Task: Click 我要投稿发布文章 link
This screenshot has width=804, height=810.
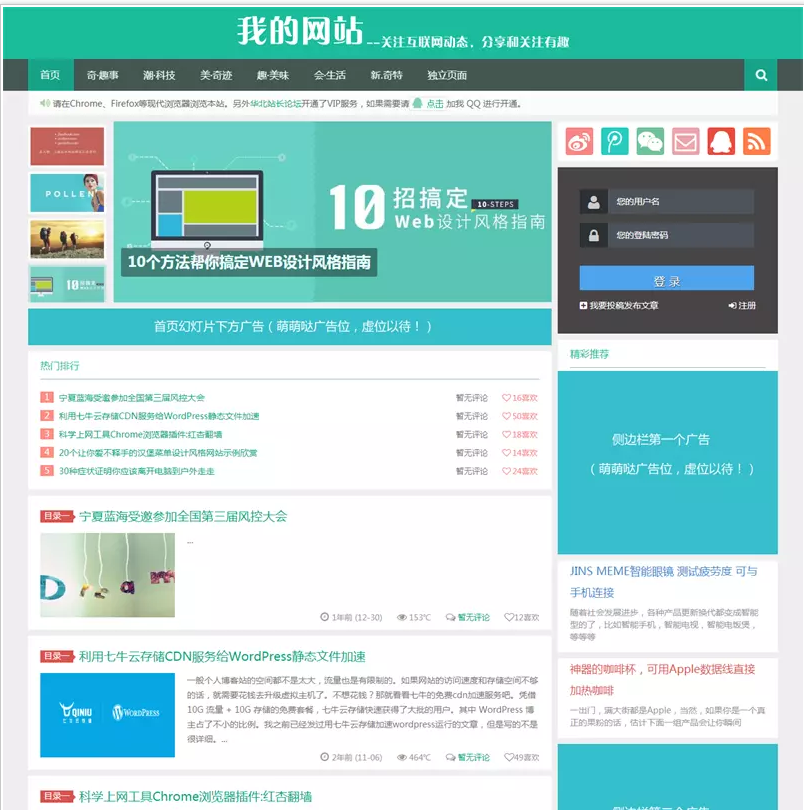Action: (x=624, y=305)
